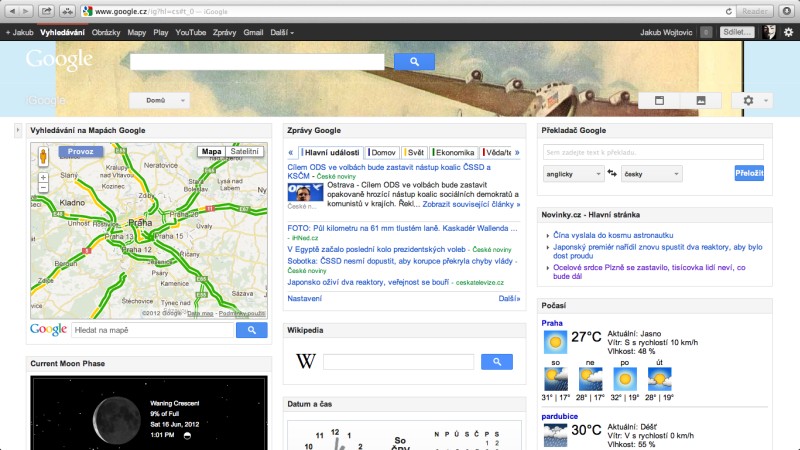Open the iGoogle options gear icon
This screenshot has height=450, width=800.
748,101
